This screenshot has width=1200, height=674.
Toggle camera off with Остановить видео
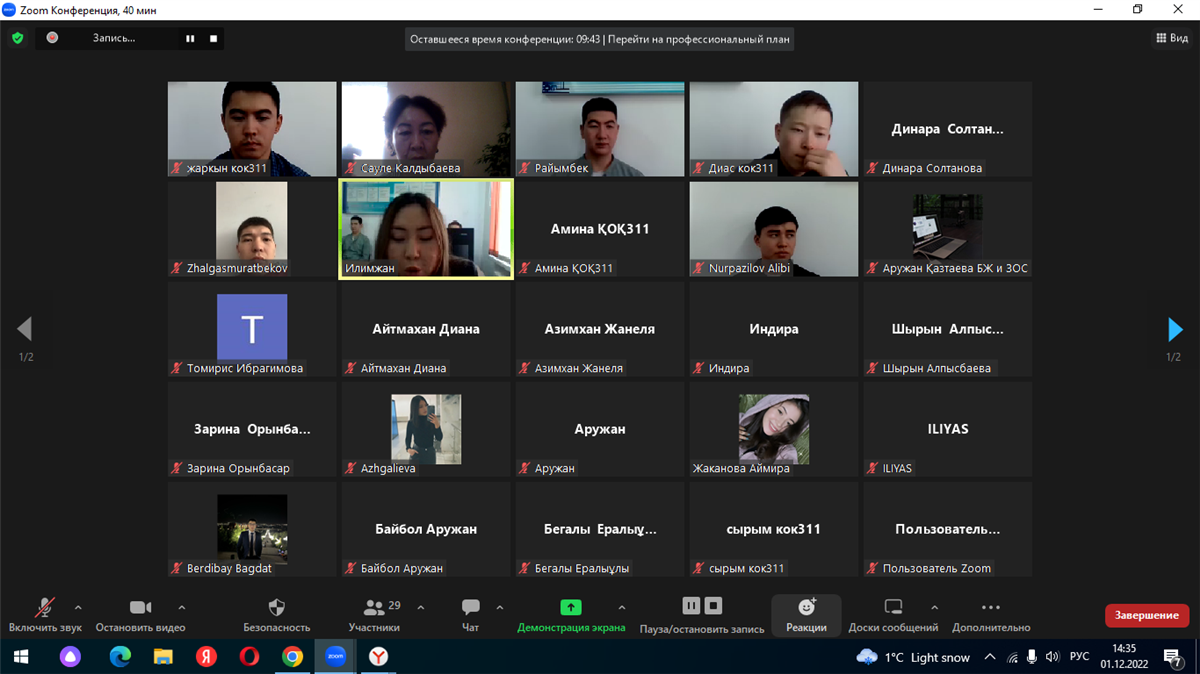click(140, 608)
